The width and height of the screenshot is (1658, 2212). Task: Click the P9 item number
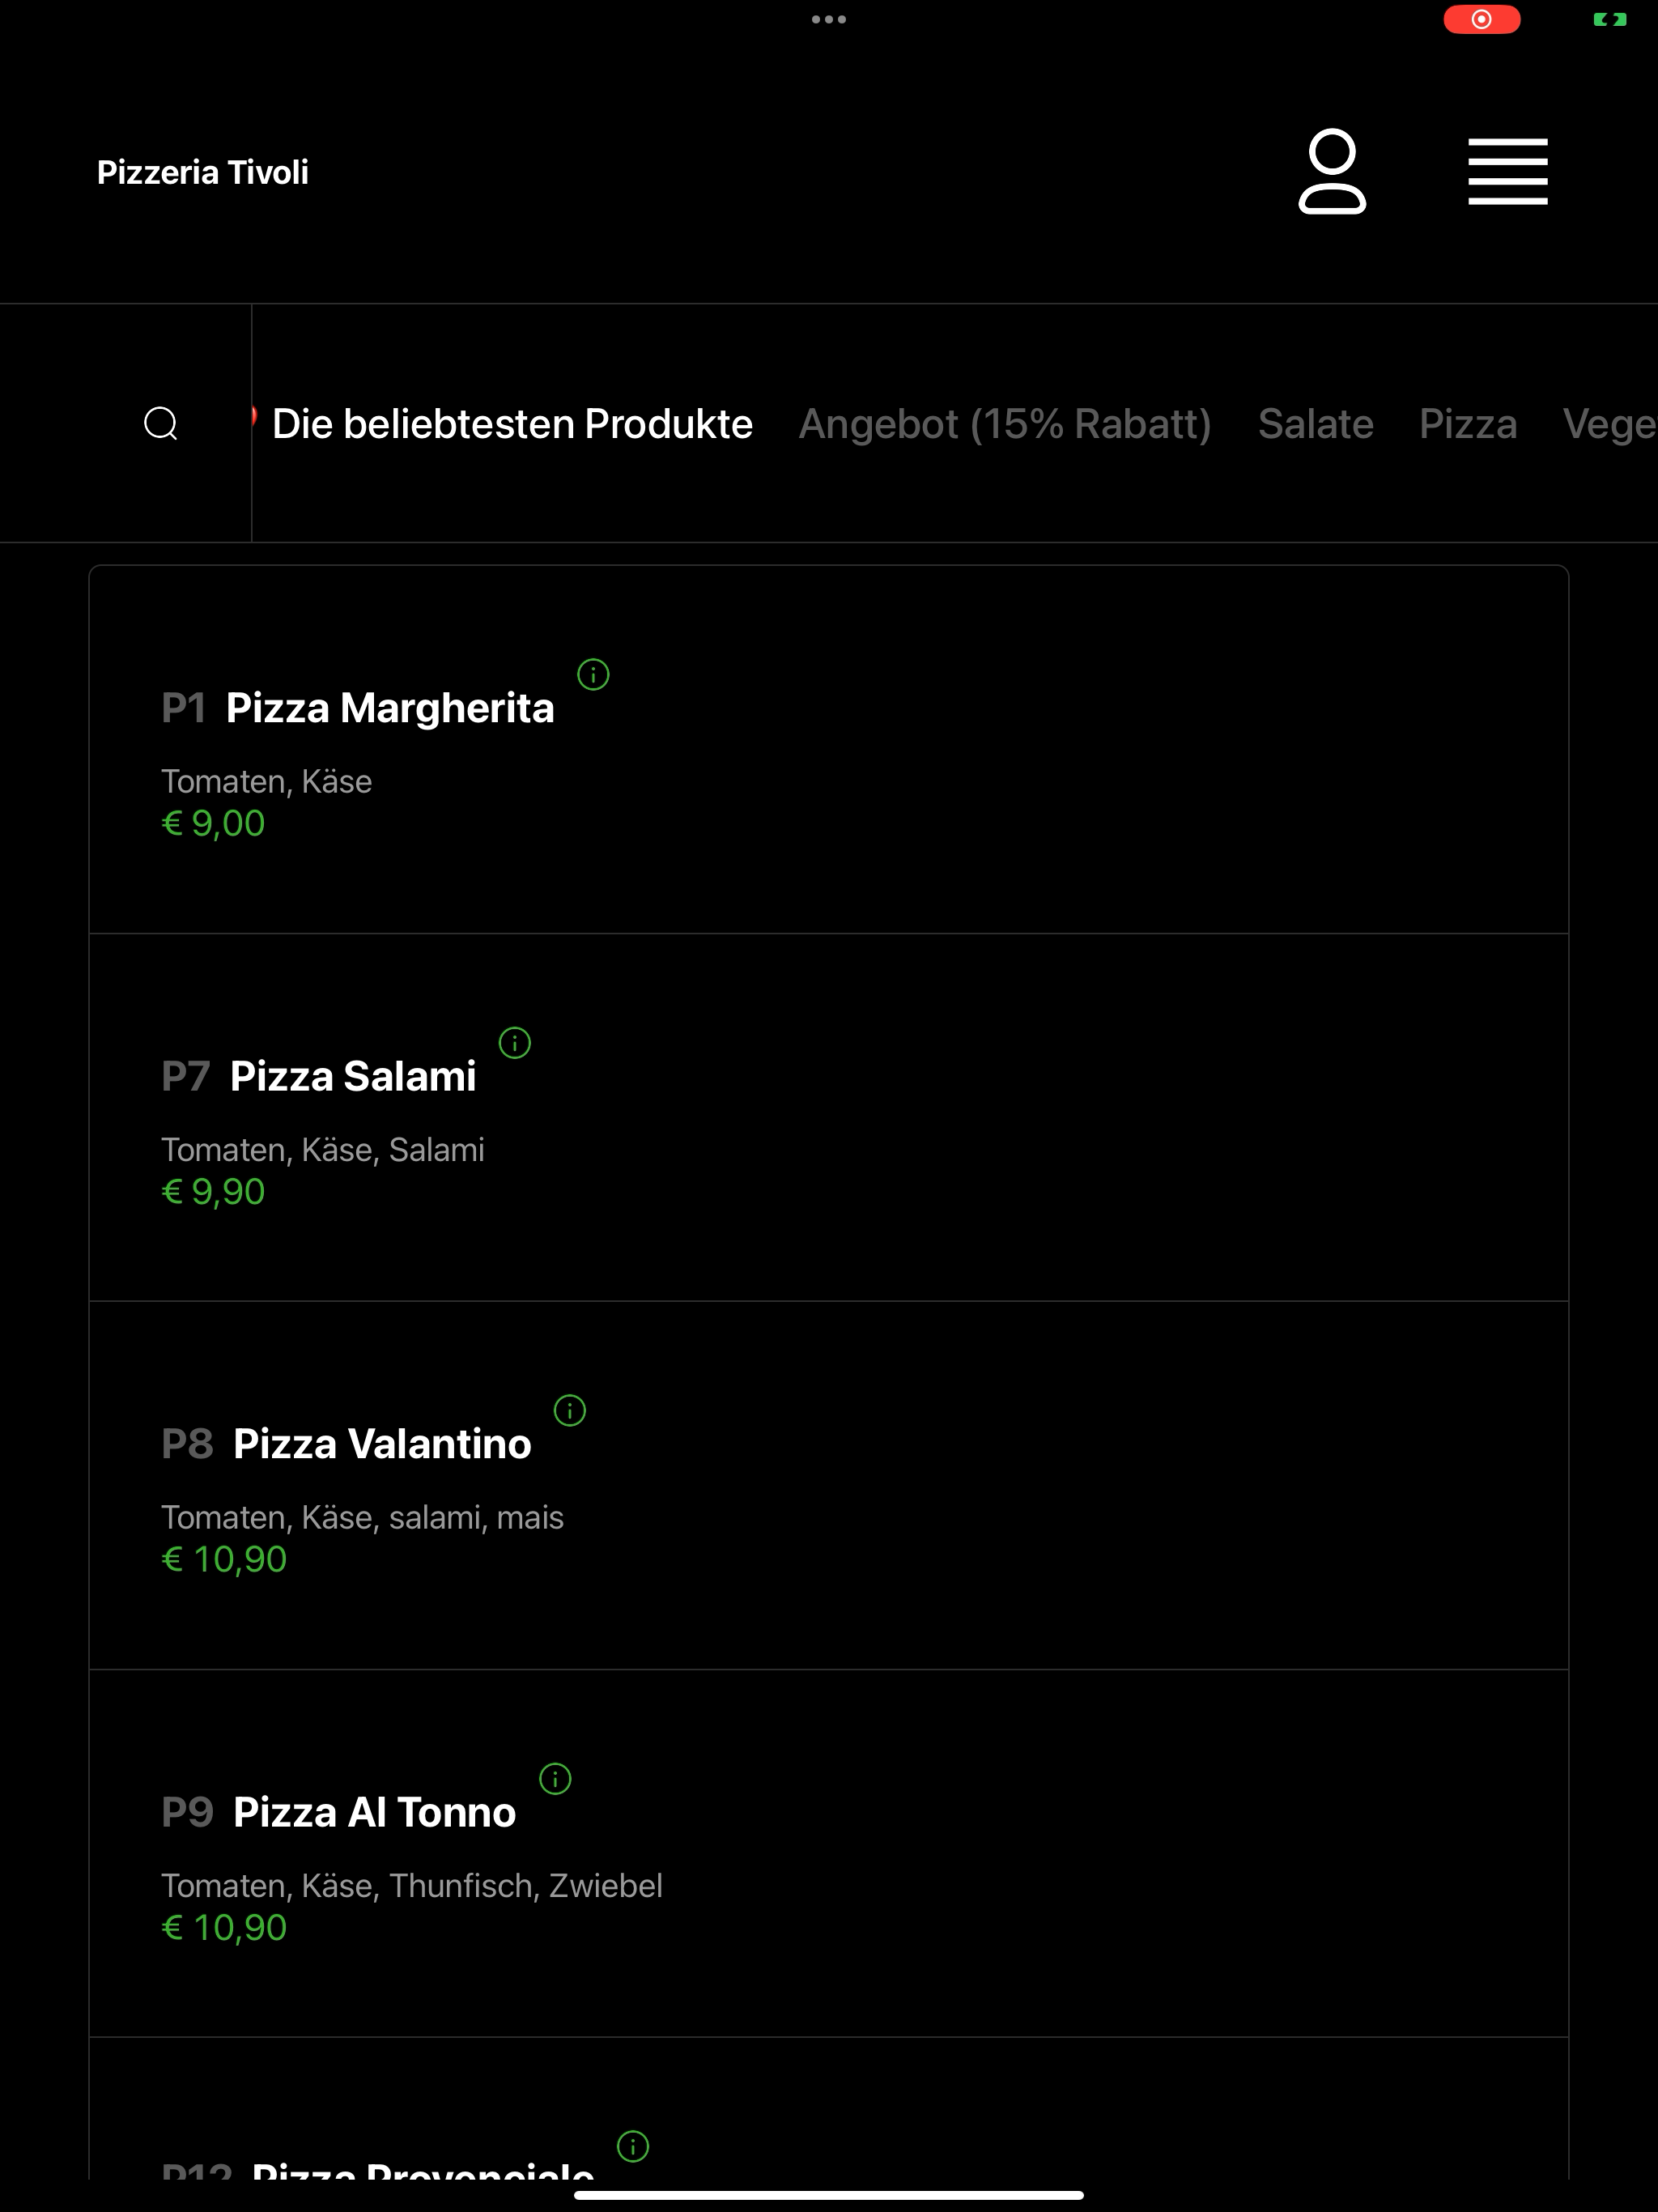click(x=187, y=1812)
